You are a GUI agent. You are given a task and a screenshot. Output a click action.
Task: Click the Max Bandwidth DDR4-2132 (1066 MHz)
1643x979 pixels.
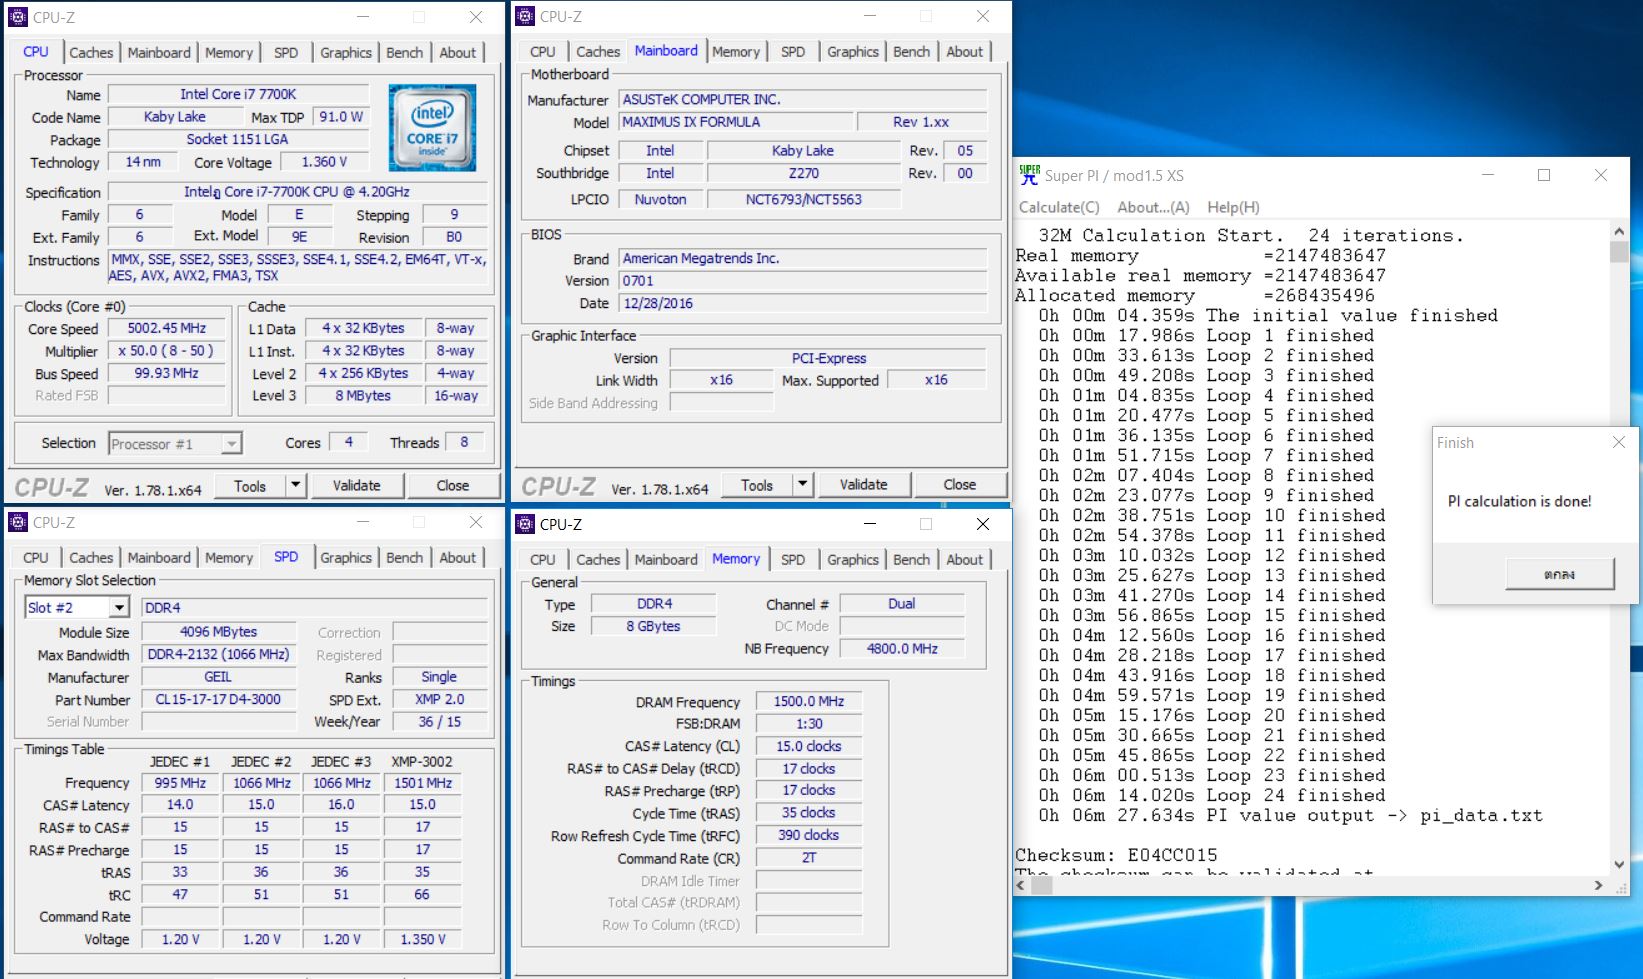click(219, 654)
